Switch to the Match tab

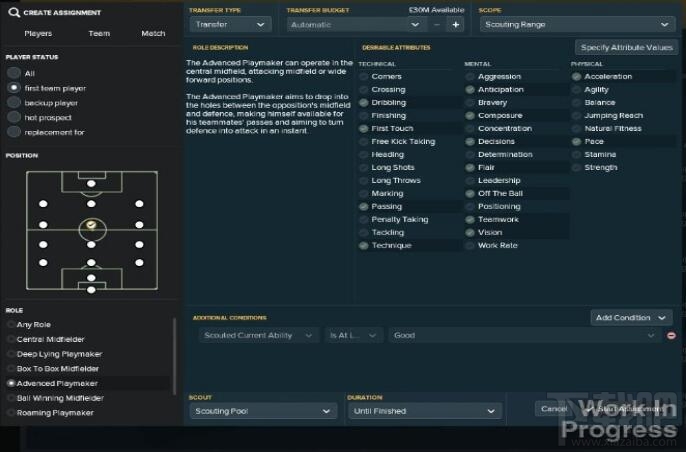tap(153, 33)
